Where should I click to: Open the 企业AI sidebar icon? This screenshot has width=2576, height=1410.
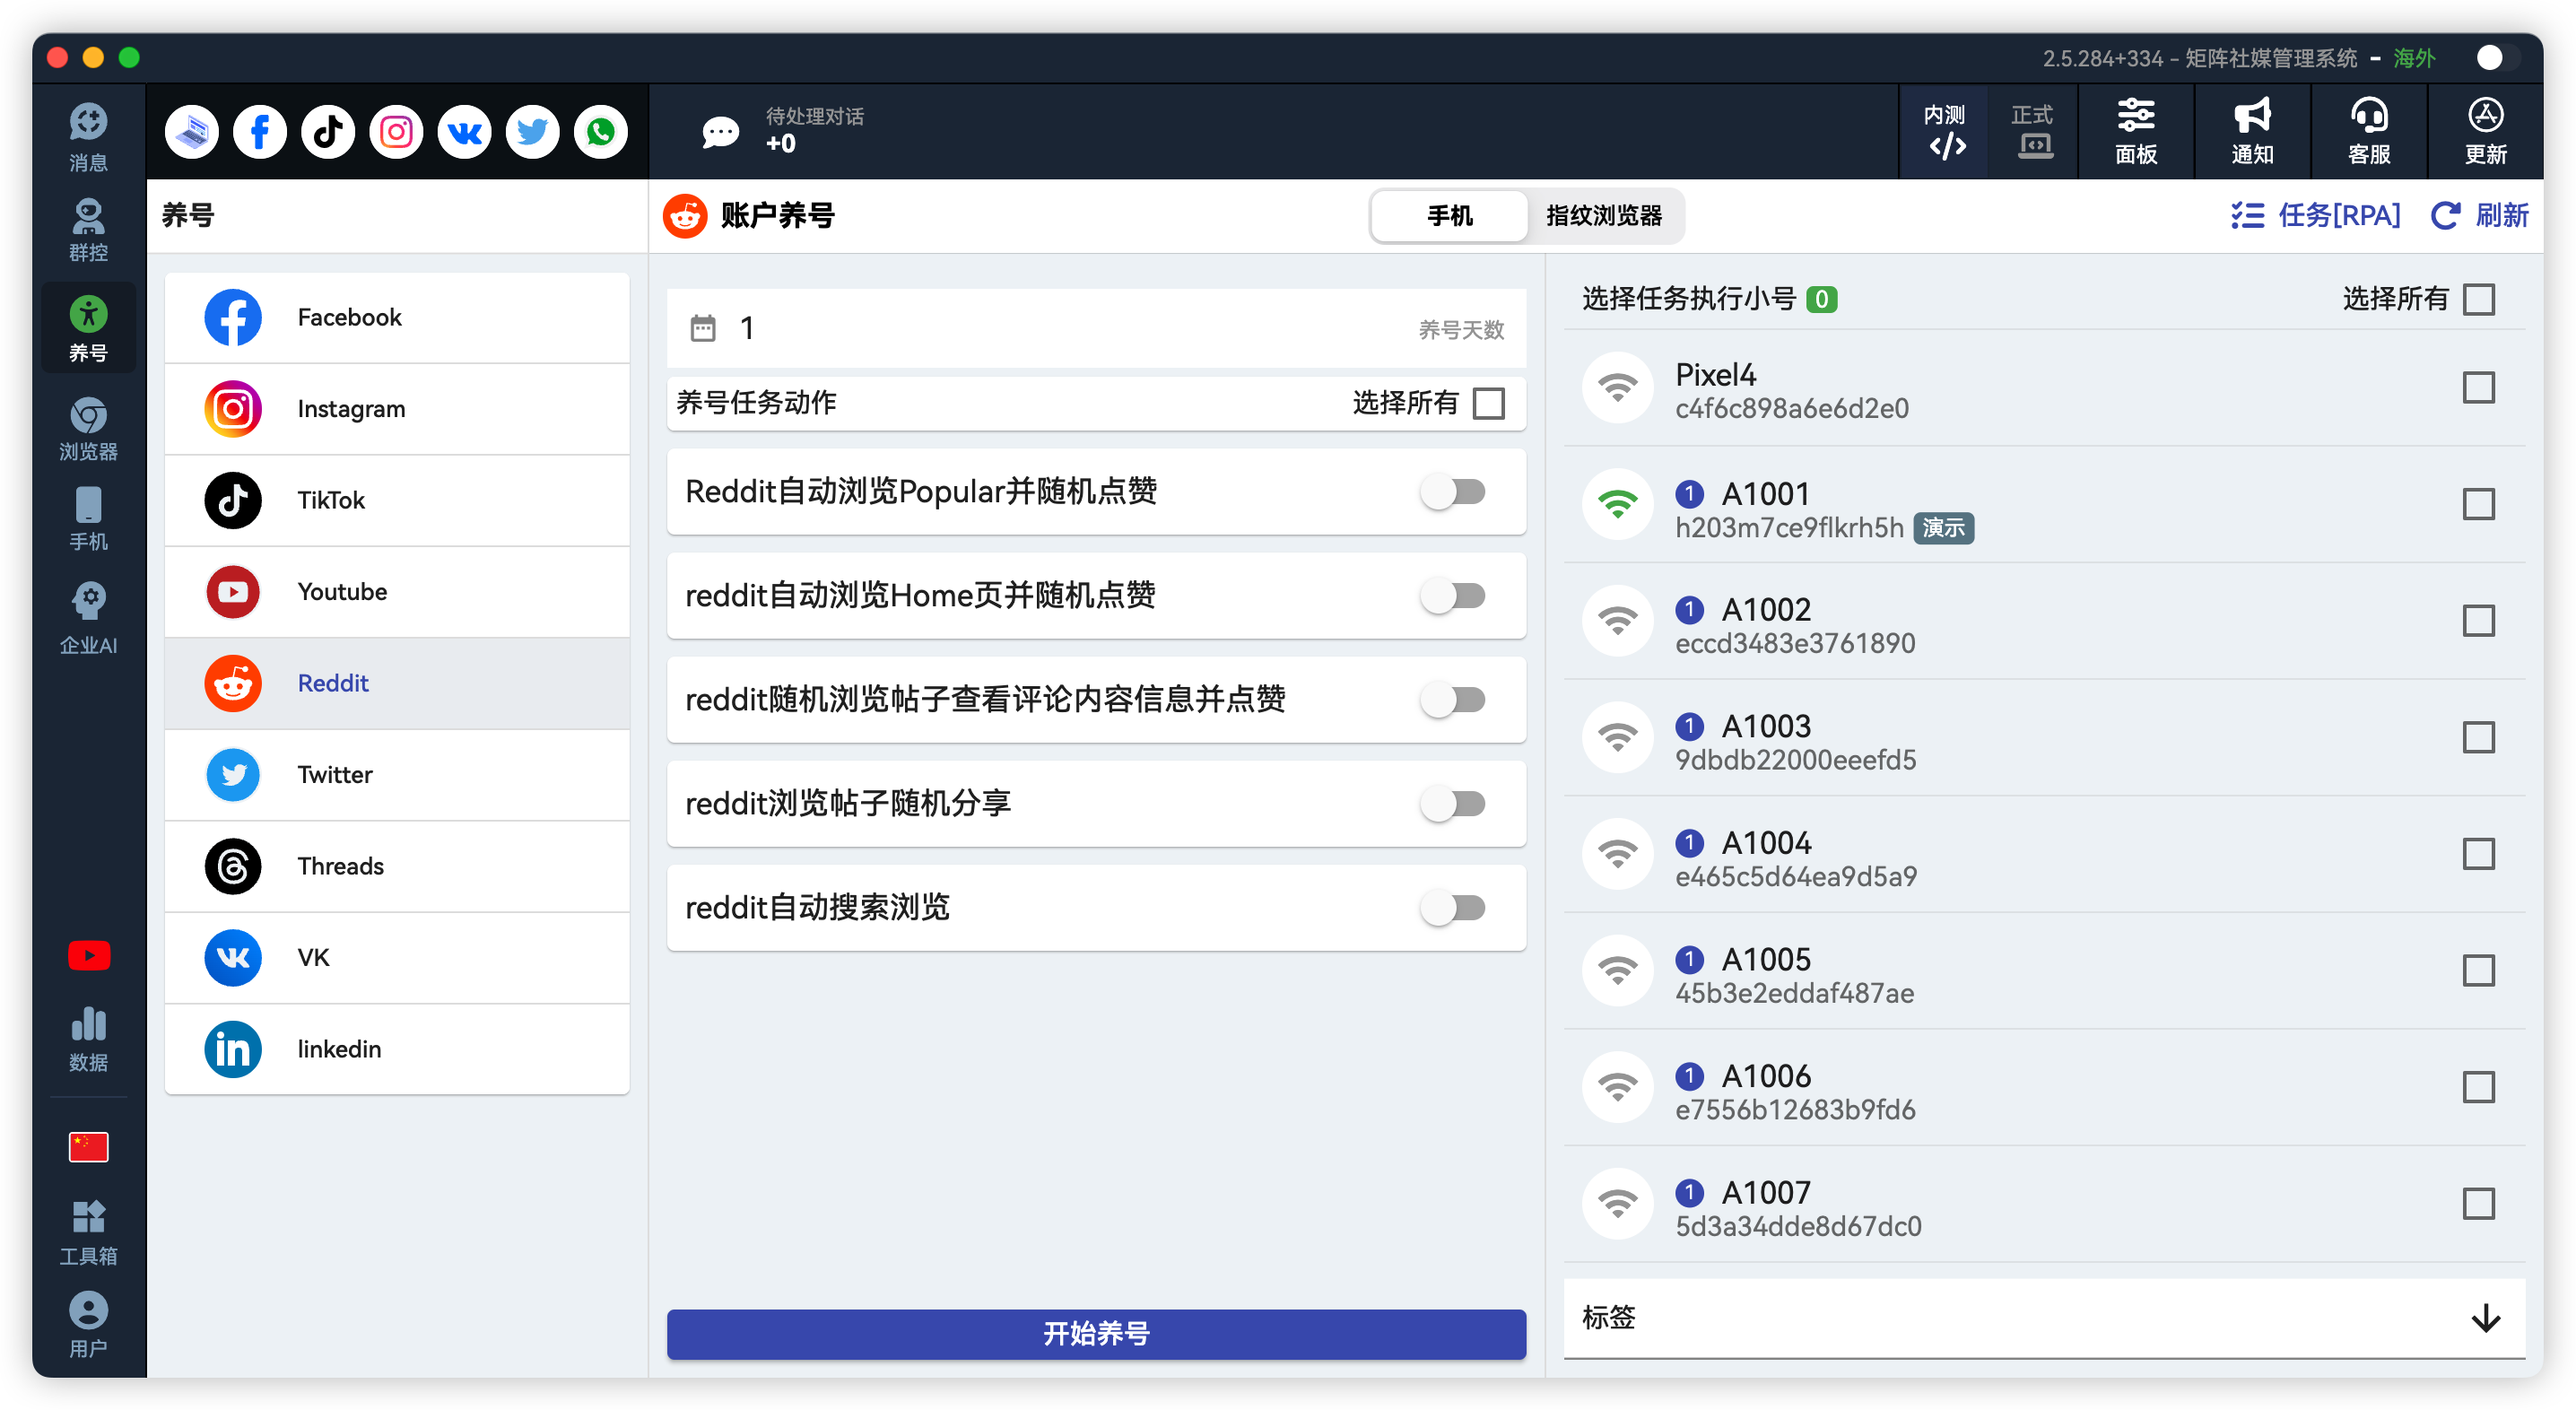click(x=88, y=619)
